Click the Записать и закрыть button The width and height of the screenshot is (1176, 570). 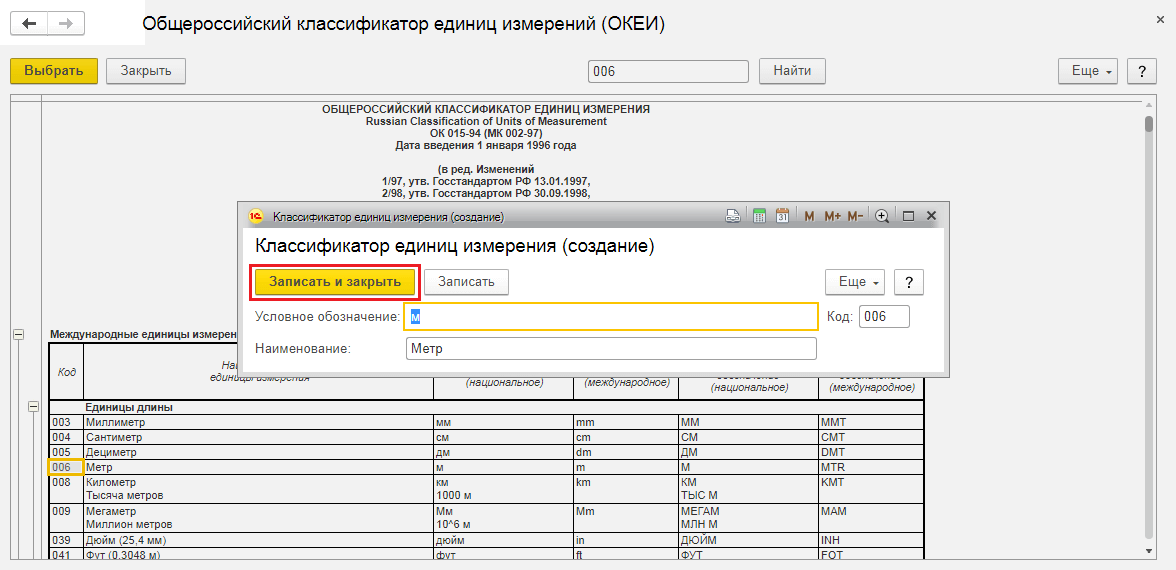[334, 282]
